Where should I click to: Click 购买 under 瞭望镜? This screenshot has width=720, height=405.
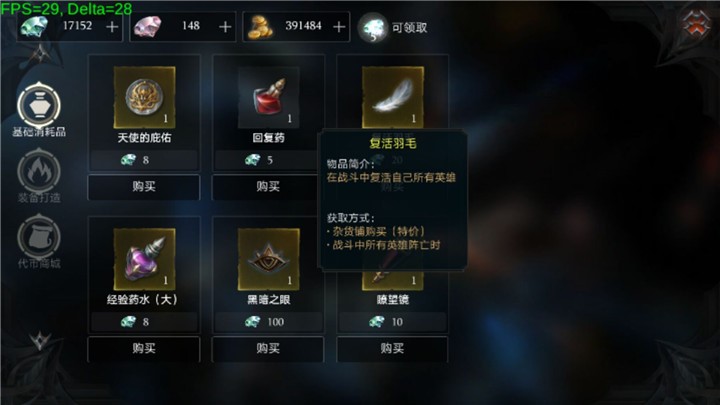[392, 349]
